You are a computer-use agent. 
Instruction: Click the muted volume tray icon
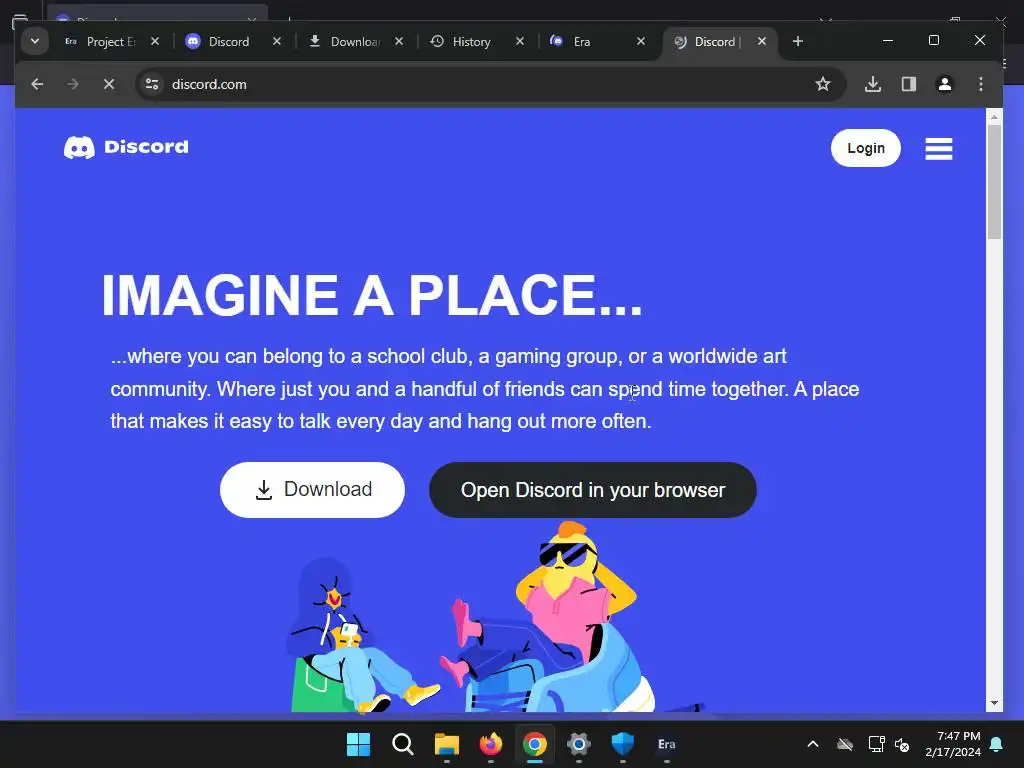(902, 744)
